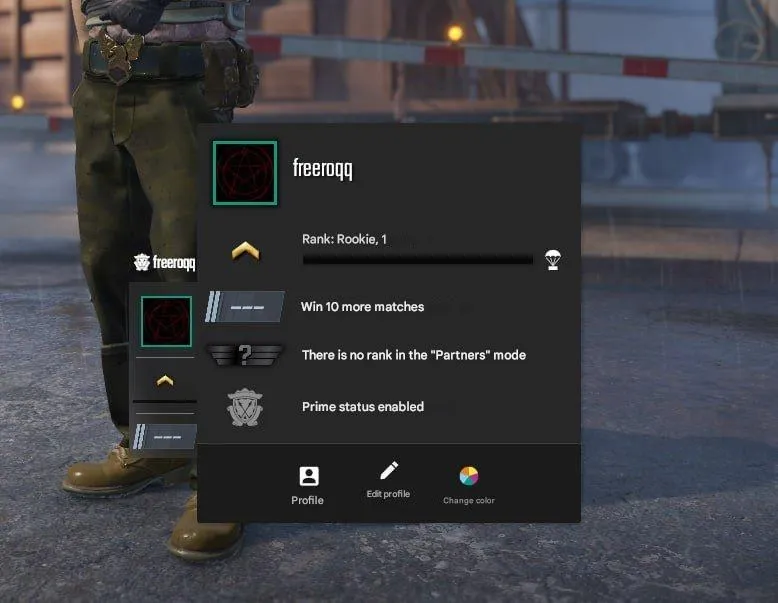
Task: Click 'Prime status enabled' text
Action: point(363,406)
